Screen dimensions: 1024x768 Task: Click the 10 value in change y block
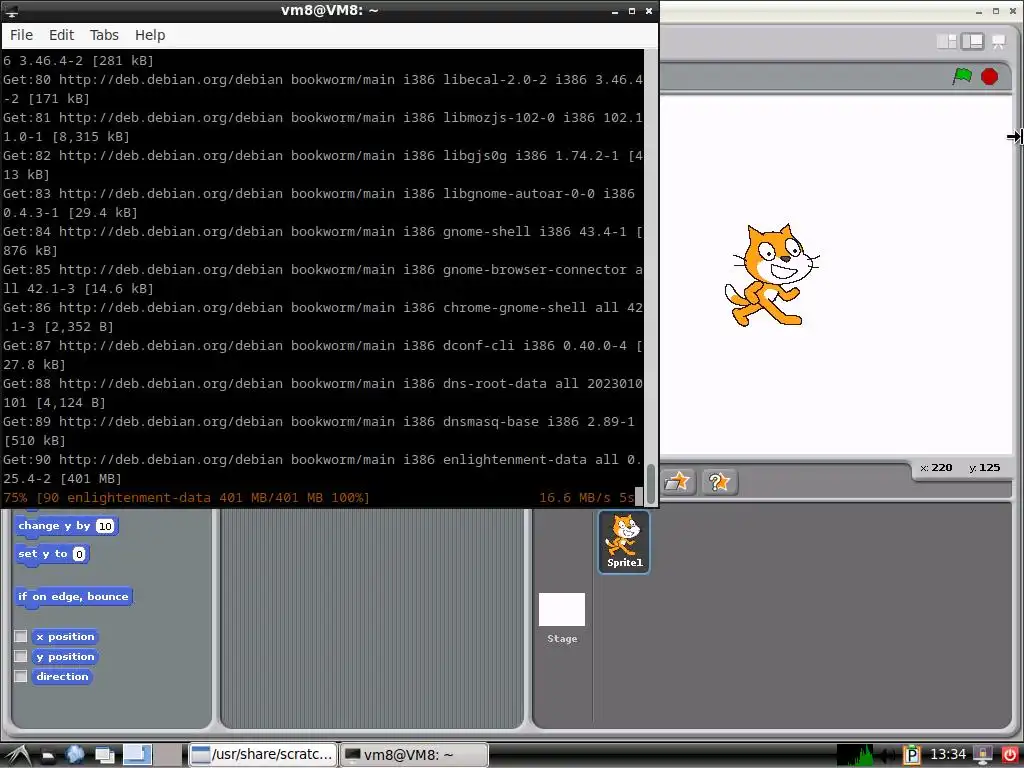click(104, 526)
